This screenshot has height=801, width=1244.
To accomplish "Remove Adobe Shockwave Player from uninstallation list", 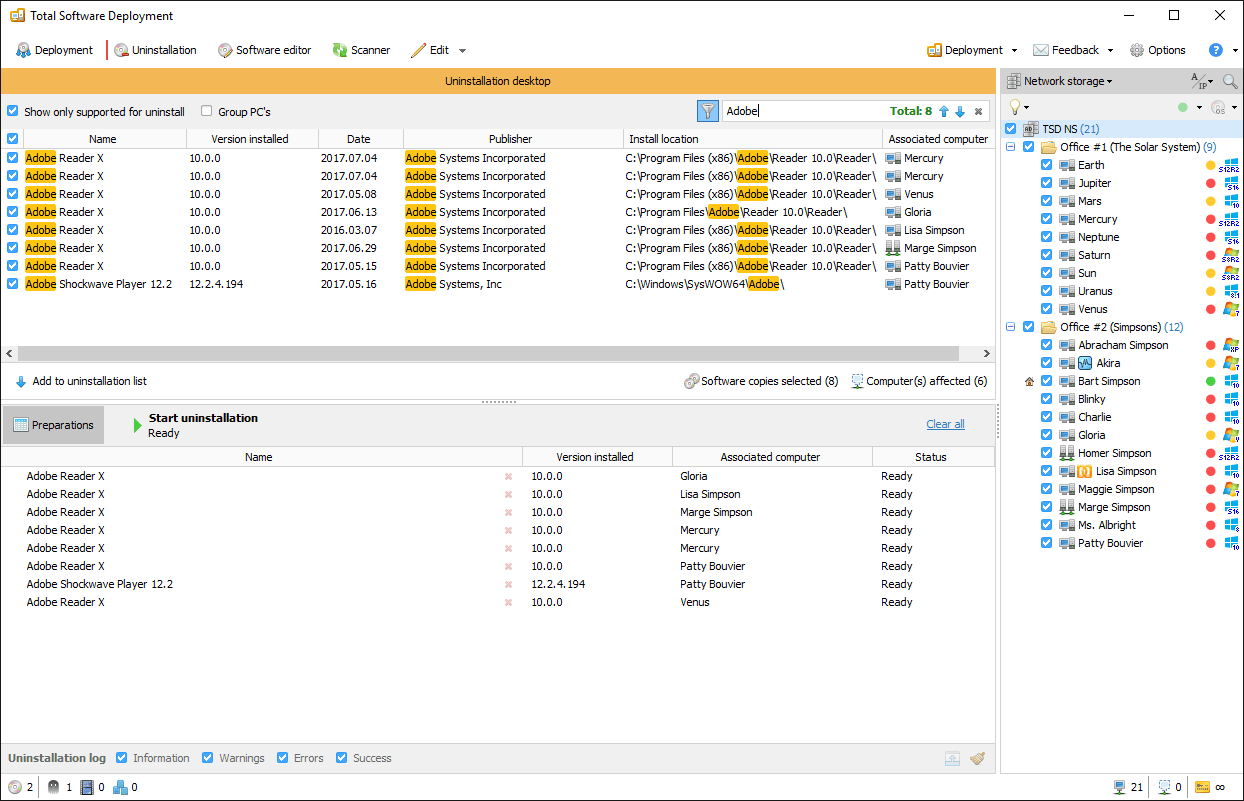I will point(508,584).
